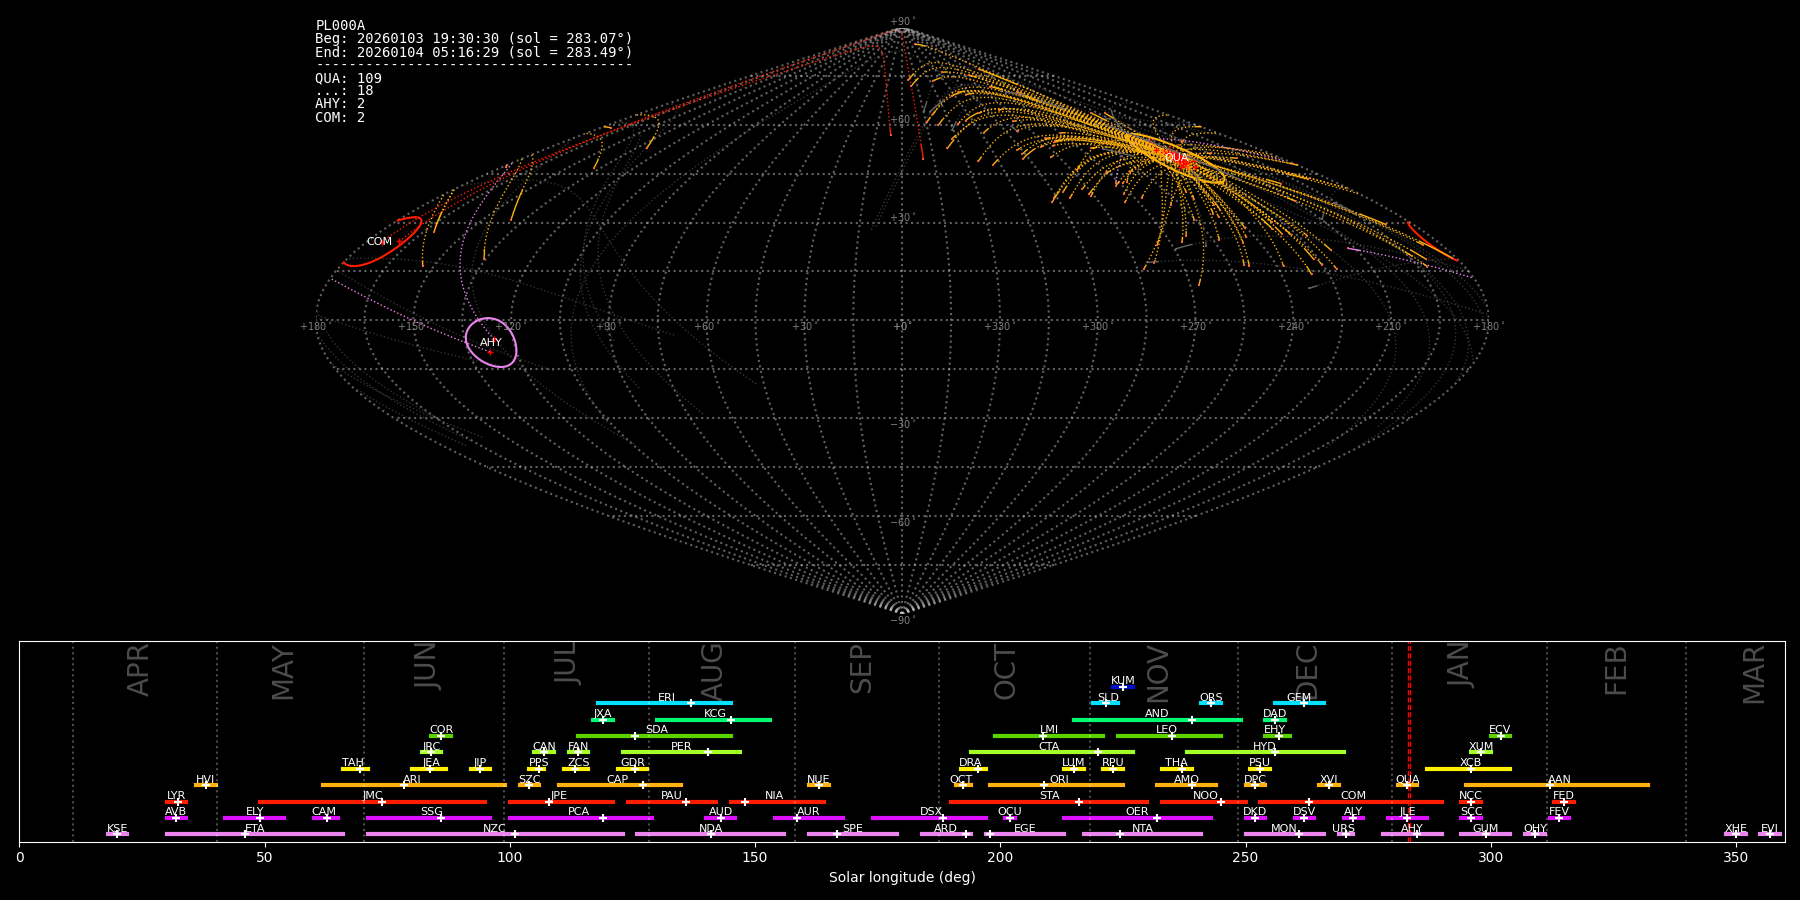Click the AUG month label in the timeline
This screenshot has width=1800, height=900.
[711, 668]
